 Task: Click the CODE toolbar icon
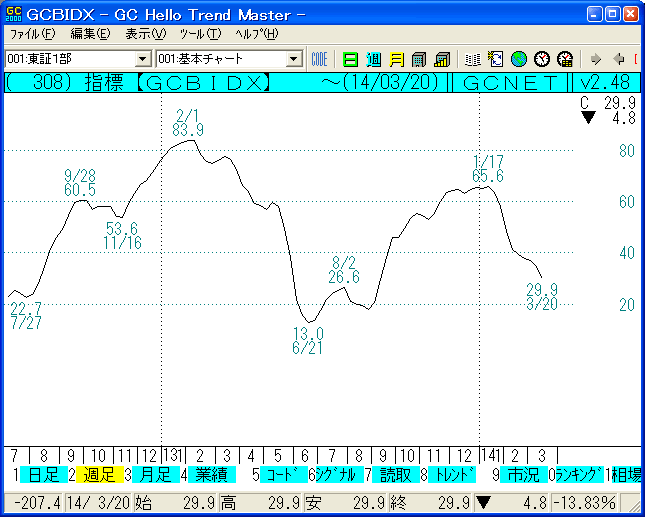[x=319, y=60]
